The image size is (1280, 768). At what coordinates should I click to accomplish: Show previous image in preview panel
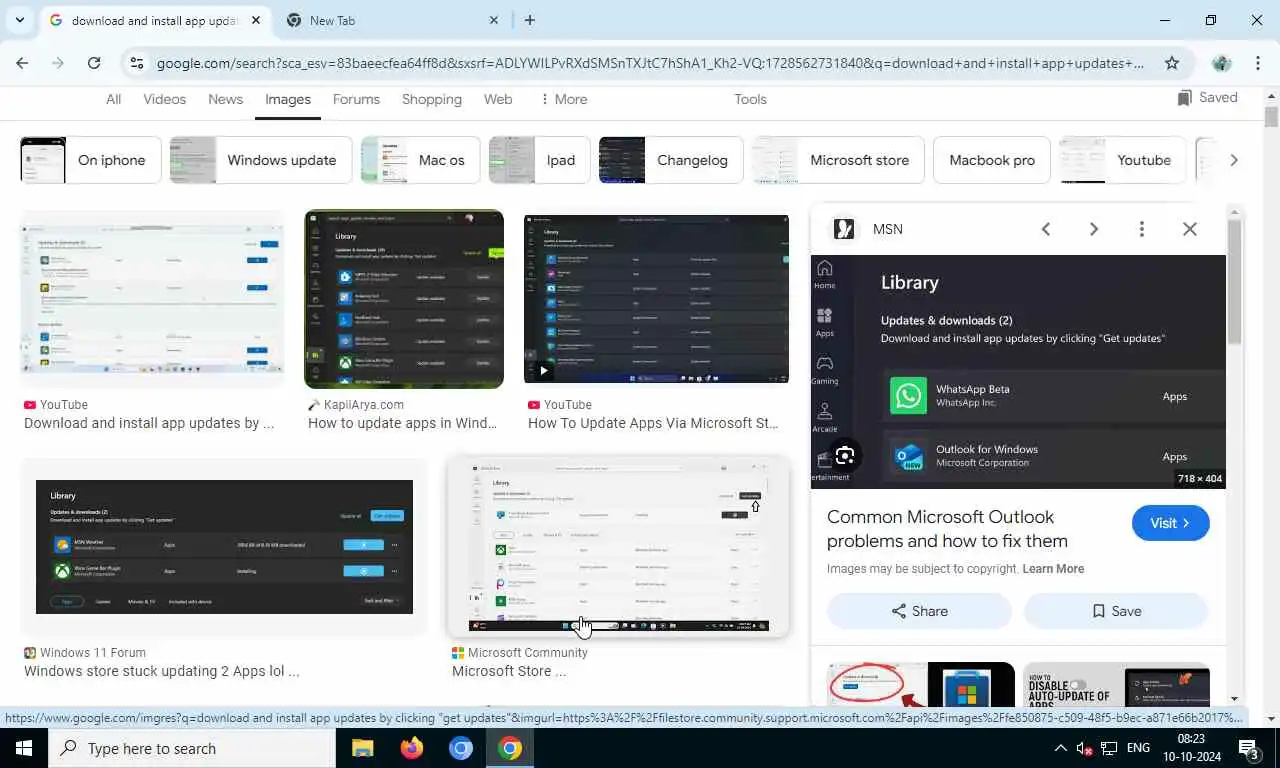pos(1046,229)
